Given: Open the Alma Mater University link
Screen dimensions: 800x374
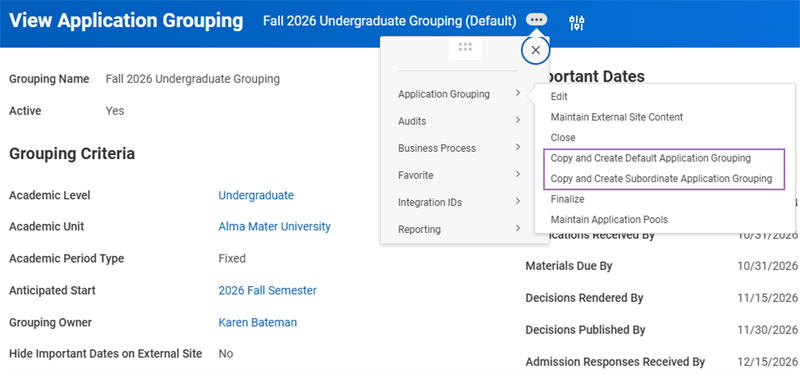Looking at the screenshot, I should pyautogui.click(x=274, y=226).
